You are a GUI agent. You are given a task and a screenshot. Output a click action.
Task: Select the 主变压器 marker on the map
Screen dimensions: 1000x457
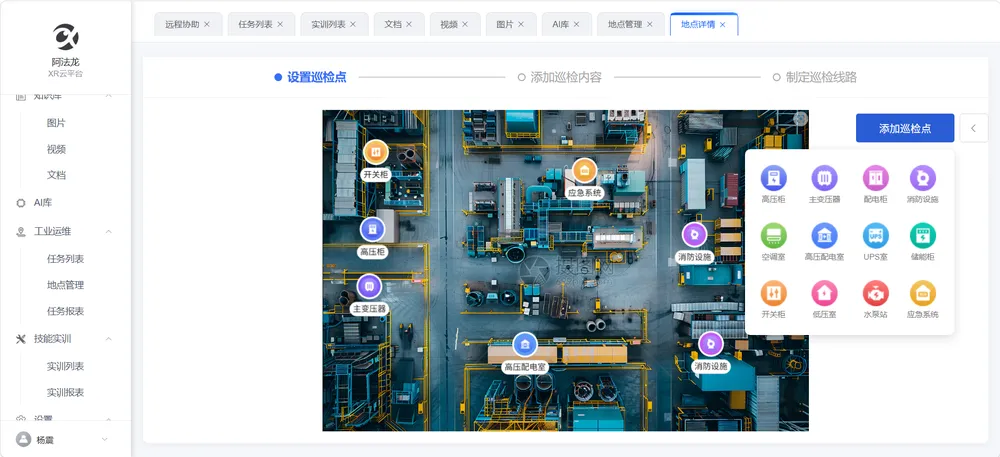pyautogui.click(x=369, y=287)
